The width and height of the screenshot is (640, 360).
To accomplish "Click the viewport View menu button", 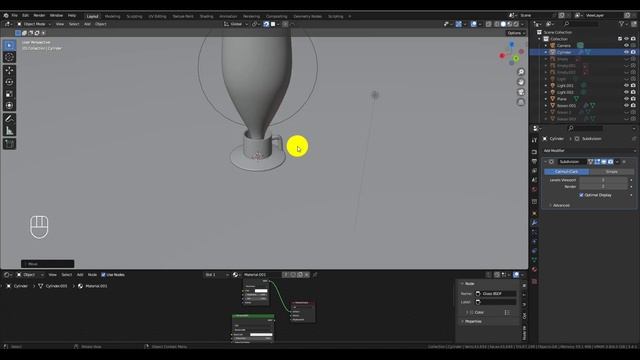I will [60, 24].
